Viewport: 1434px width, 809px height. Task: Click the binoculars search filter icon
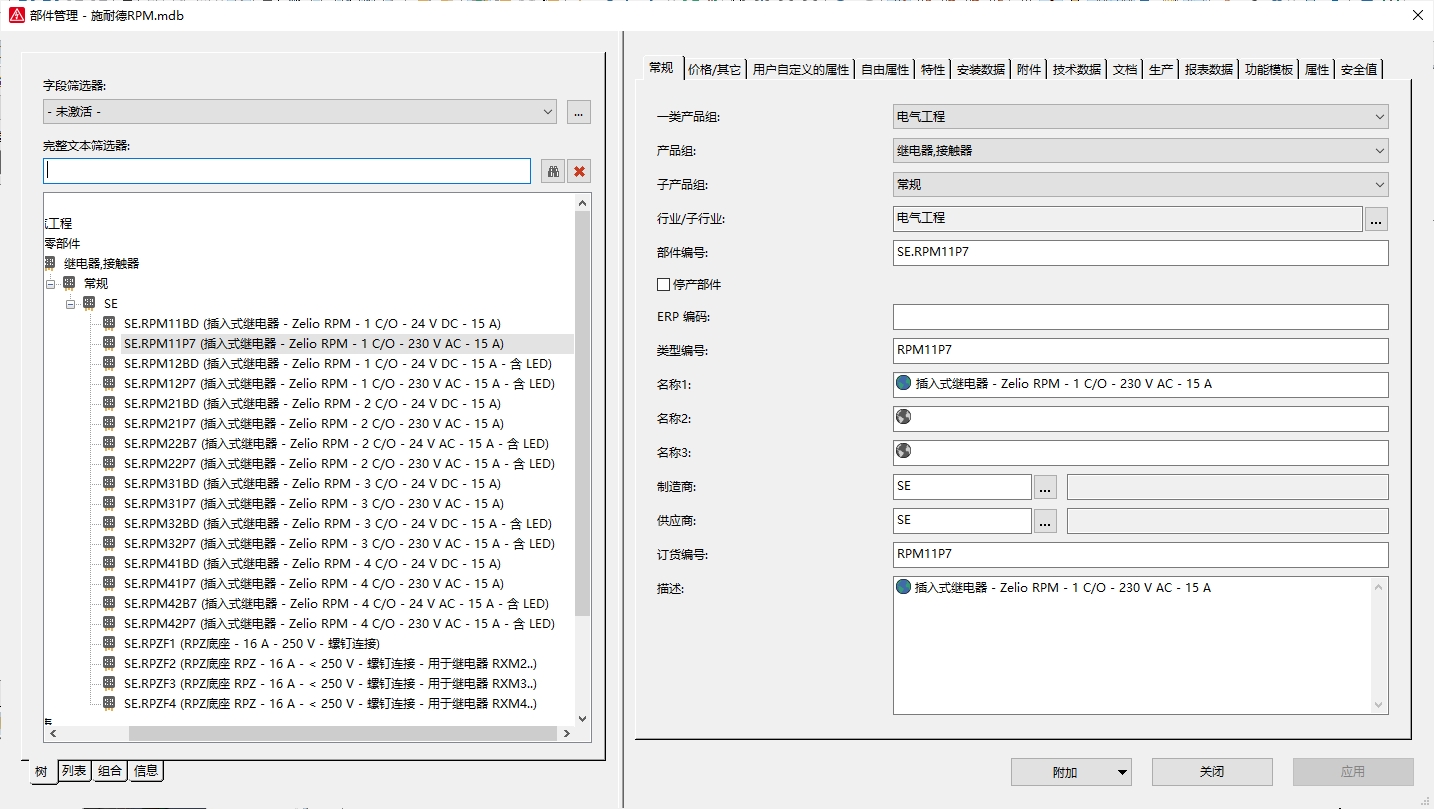pos(553,171)
